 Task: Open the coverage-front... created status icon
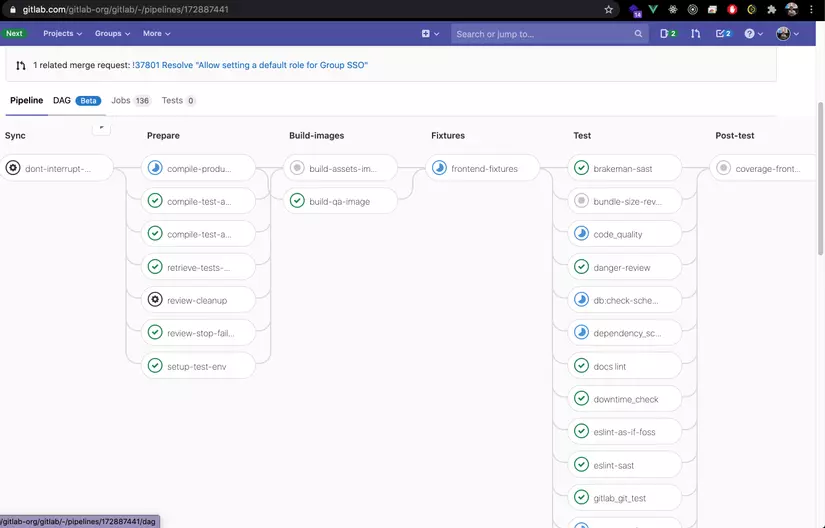(x=723, y=168)
